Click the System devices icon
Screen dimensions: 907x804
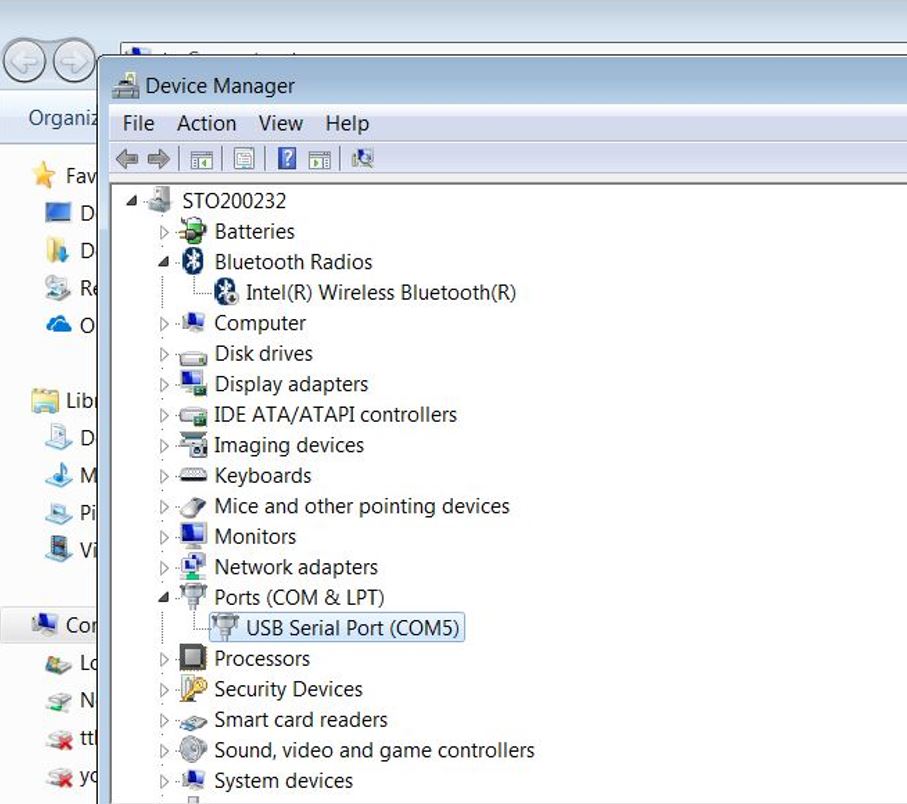(193, 780)
